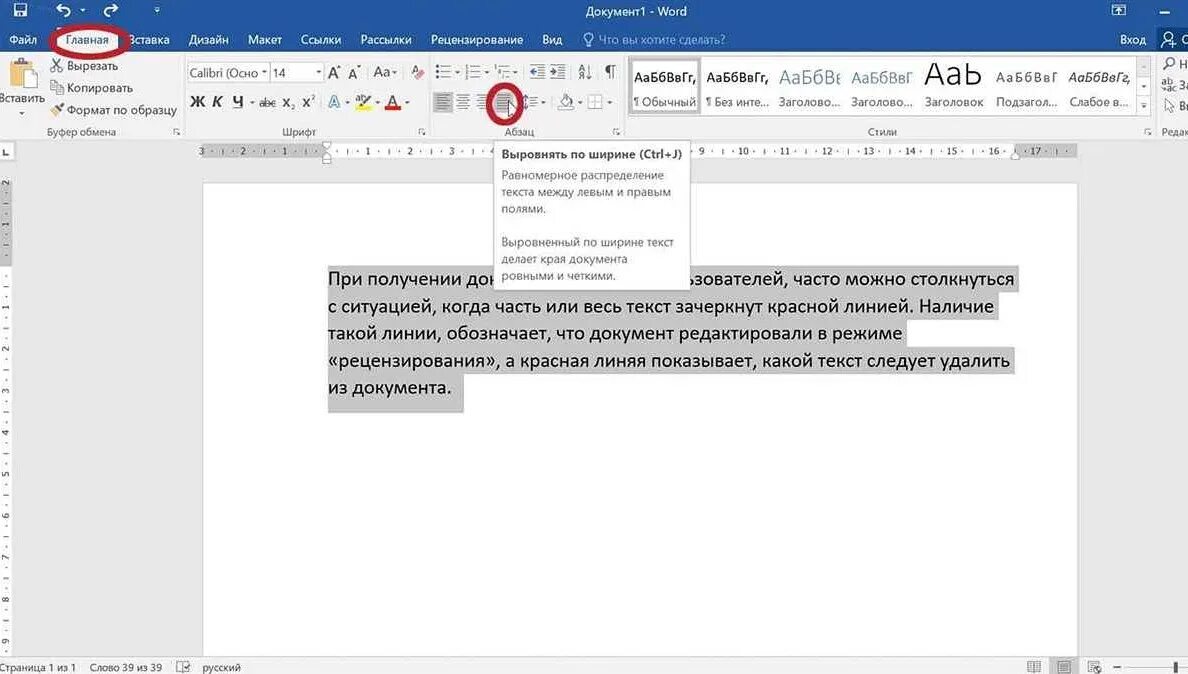The width and height of the screenshot is (1188, 674).
Task: Expand highlight color dropdown arrow
Action: (x=377, y=102)
